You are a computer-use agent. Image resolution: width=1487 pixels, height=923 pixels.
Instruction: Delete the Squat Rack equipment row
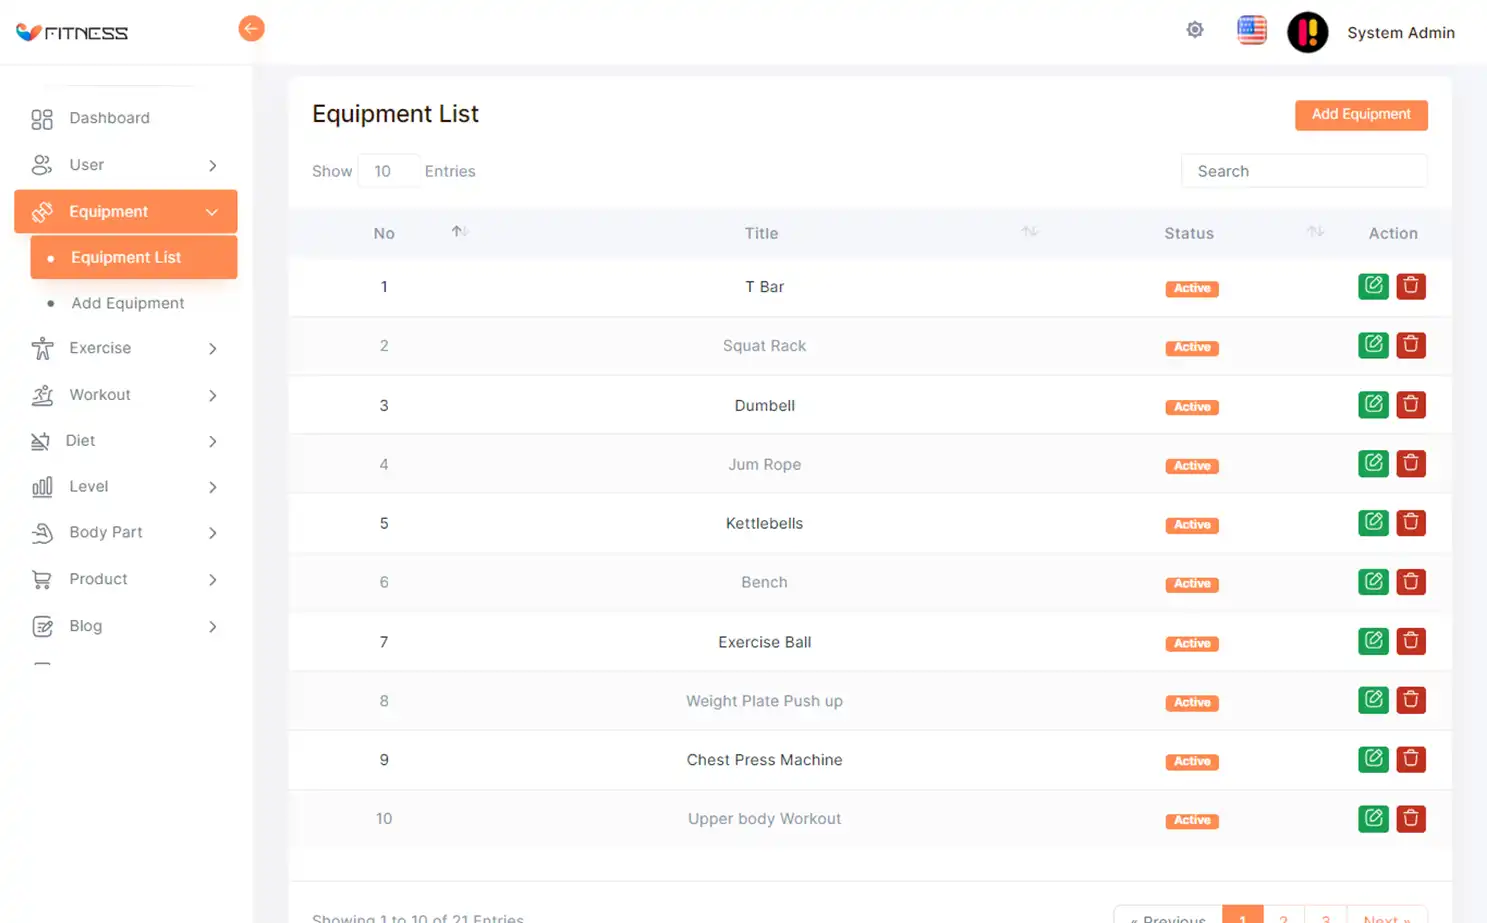click(1410, 345)
